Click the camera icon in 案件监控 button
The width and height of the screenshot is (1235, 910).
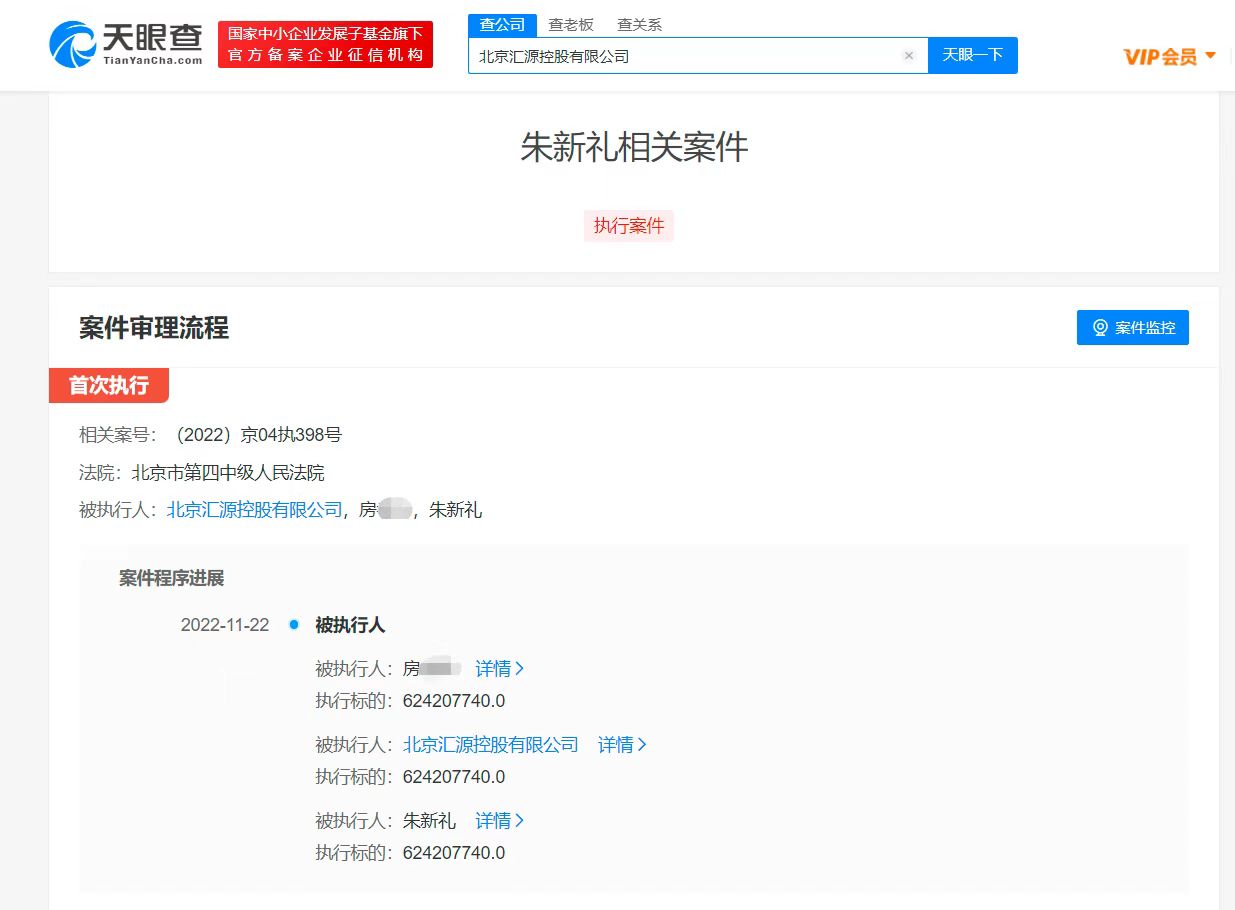pyautogui.click(x=1100, y=328)
